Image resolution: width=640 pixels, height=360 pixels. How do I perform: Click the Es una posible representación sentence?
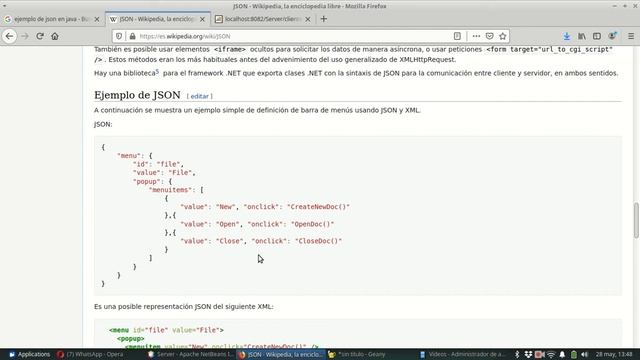pyautogui.click(x=184, y=307)
